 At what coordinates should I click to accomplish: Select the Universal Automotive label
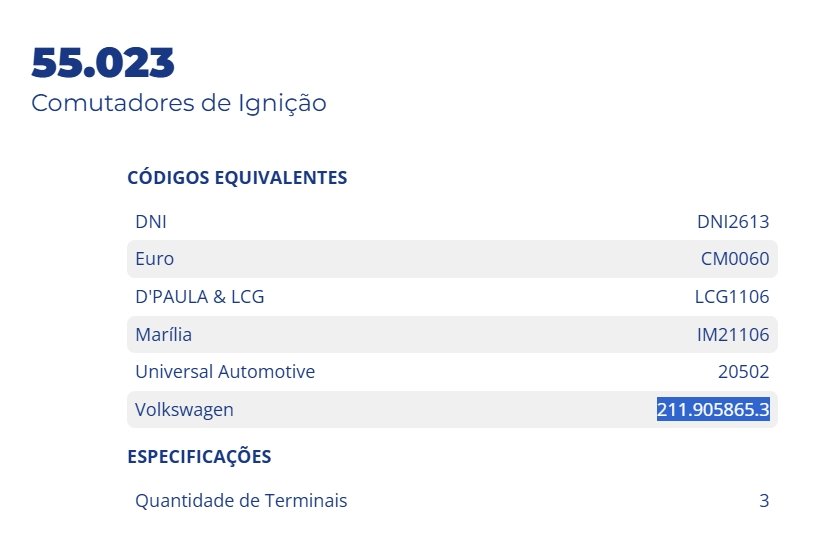click(x=225, y=372)
